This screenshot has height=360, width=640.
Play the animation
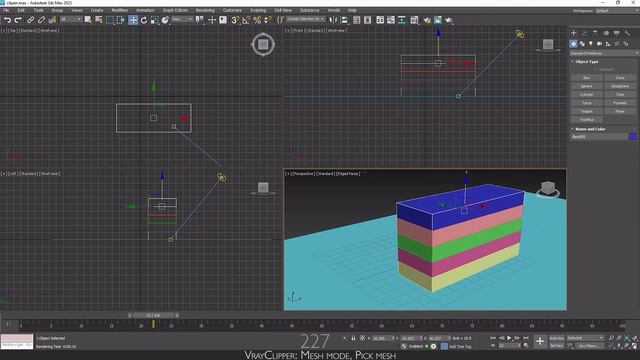509,338
